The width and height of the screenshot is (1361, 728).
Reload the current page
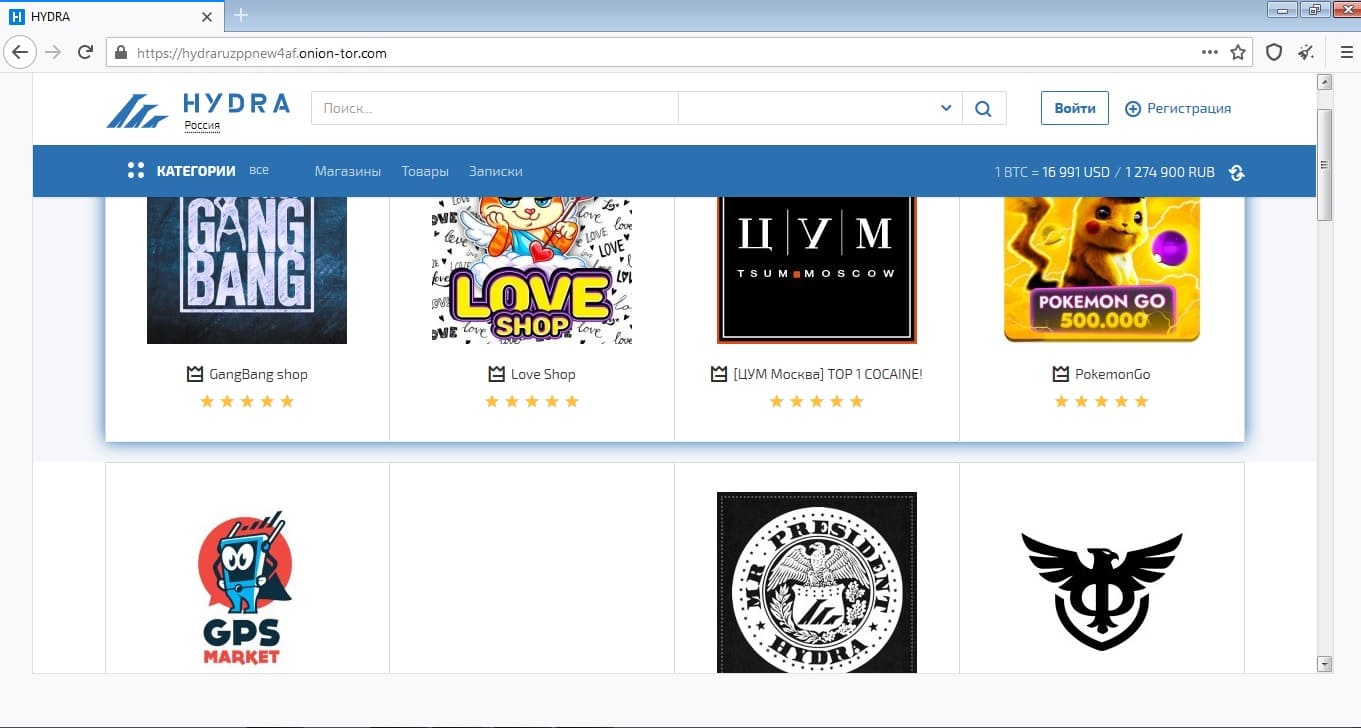(x=85, y=52)
